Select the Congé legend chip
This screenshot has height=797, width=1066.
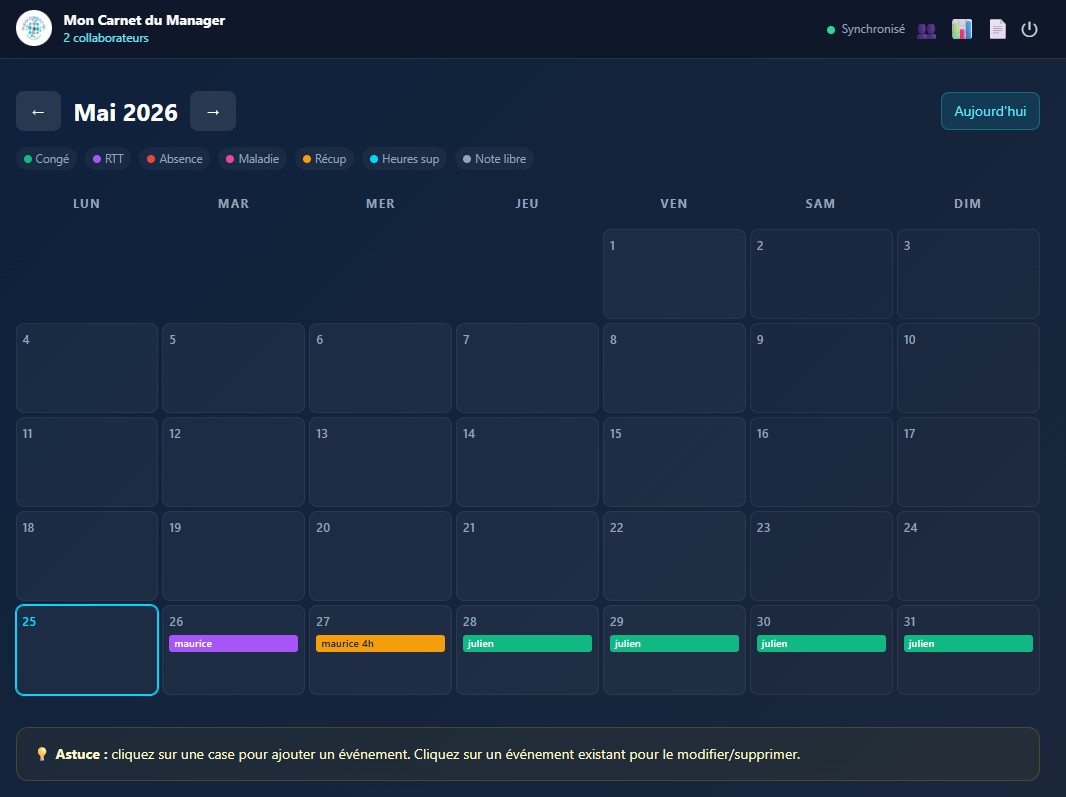(46, 158)
